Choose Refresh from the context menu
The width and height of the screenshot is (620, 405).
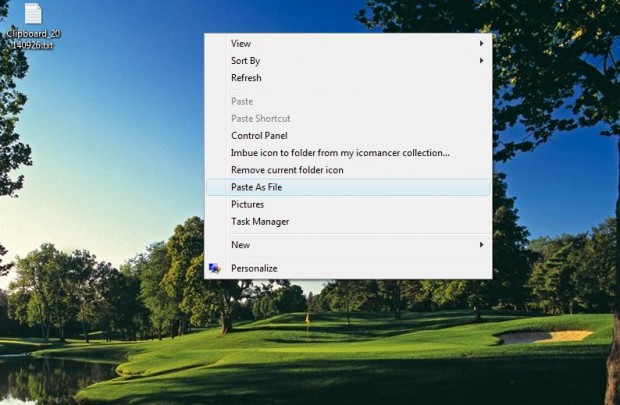[x=348, y=78]
